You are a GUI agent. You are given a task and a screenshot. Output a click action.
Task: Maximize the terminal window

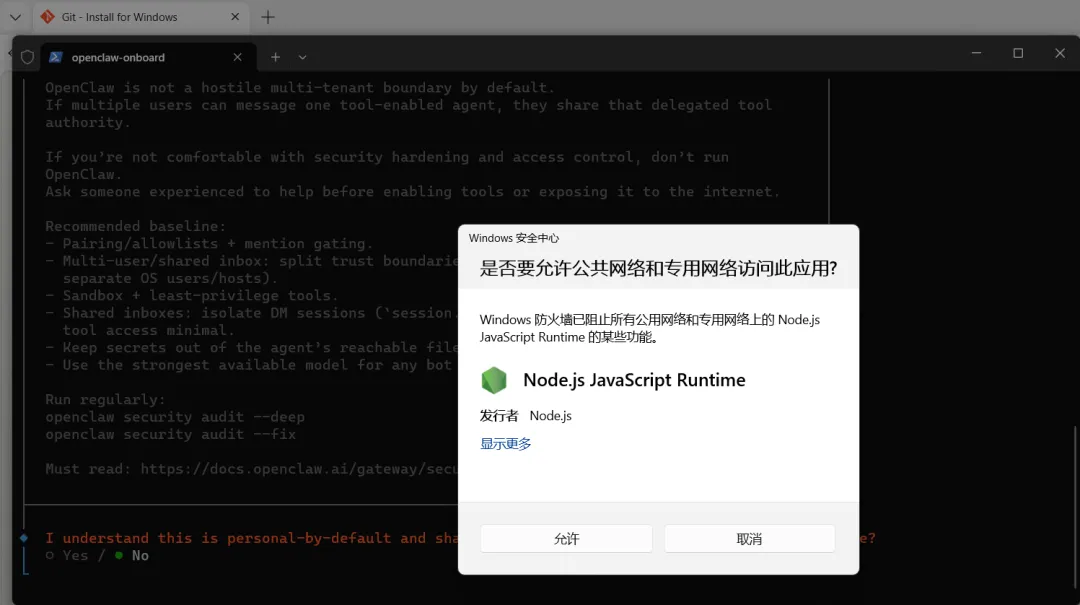(1018, 53)
